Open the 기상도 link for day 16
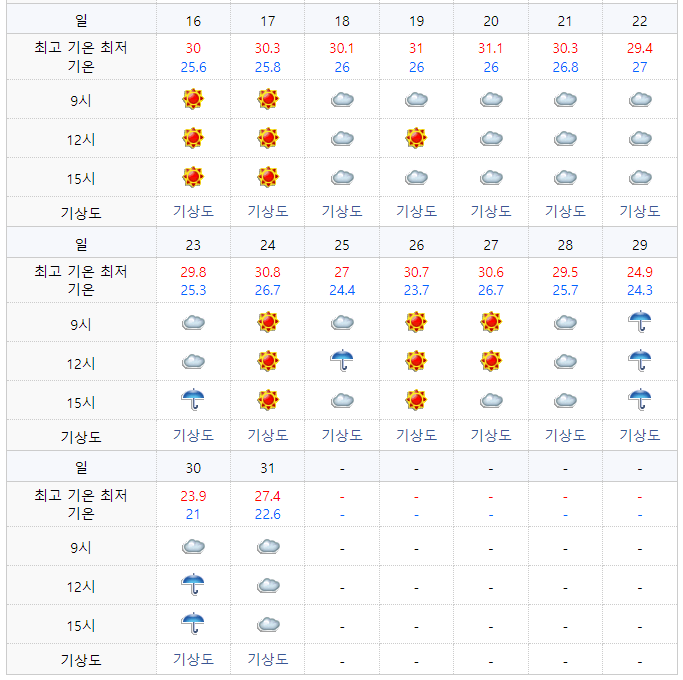683x680 pixels. 193,212
